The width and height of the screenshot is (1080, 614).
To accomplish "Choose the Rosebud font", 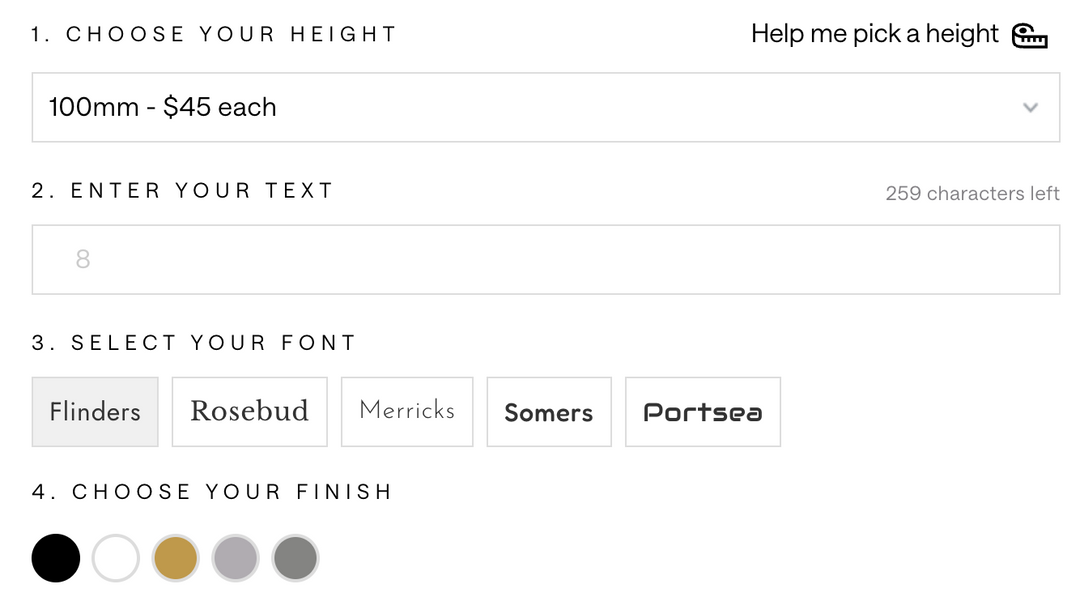I will click(x=249, y=412).
